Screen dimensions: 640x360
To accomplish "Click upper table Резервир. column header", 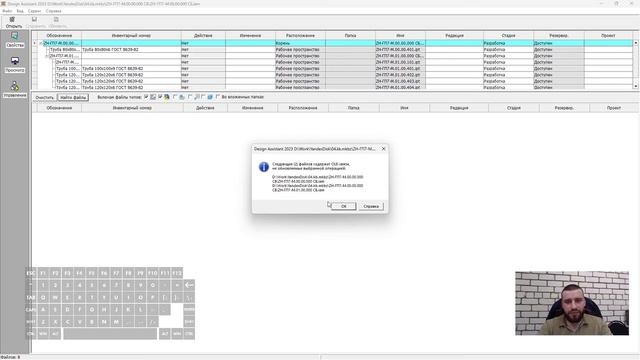I will click(558, 36).
